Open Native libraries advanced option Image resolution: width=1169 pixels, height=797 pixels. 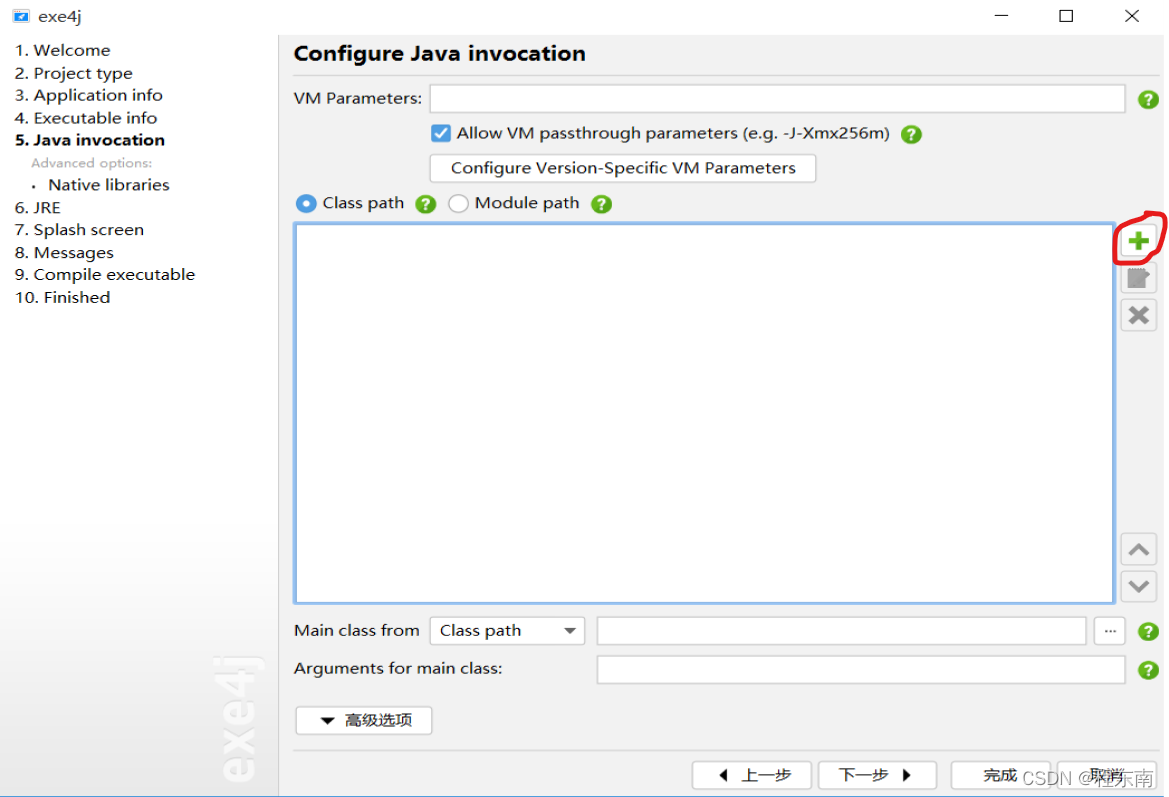pos(109,185)
